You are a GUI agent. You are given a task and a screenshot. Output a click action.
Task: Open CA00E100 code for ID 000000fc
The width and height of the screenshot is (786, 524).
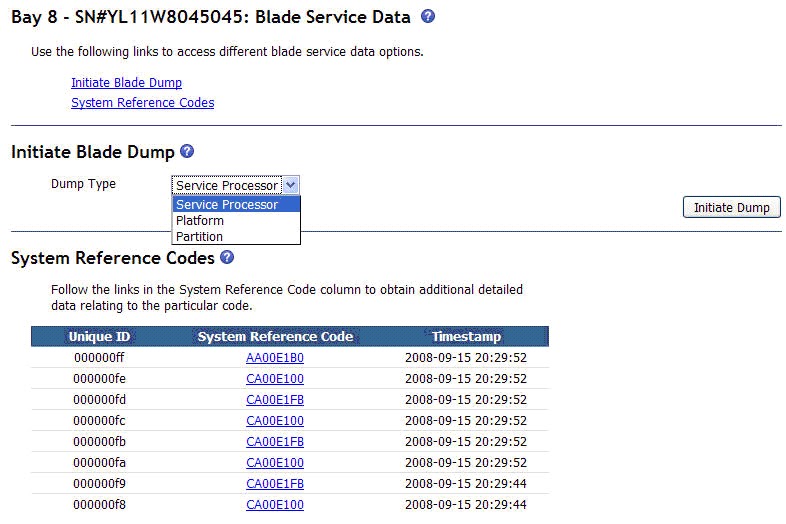click(275, 421)
